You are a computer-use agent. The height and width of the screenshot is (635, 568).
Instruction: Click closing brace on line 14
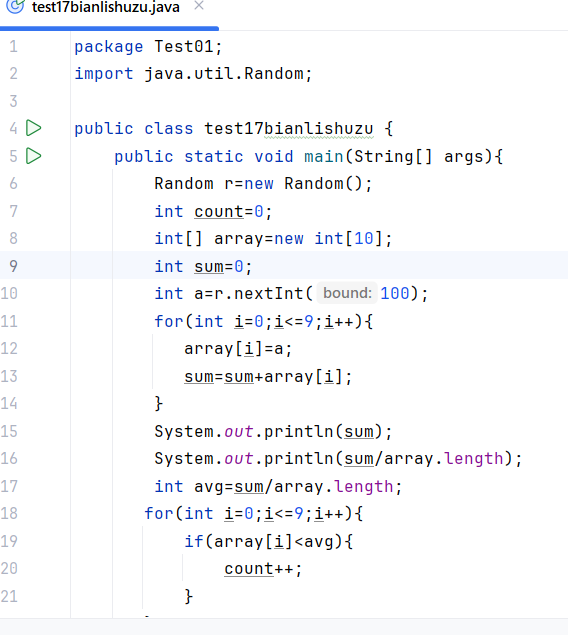(159, 404)
